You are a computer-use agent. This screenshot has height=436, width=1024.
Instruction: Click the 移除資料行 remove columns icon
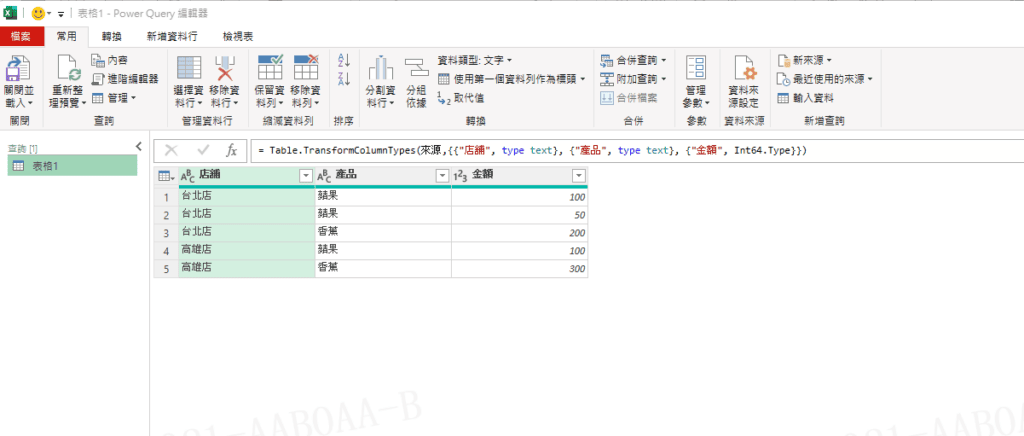coord(225,70)
